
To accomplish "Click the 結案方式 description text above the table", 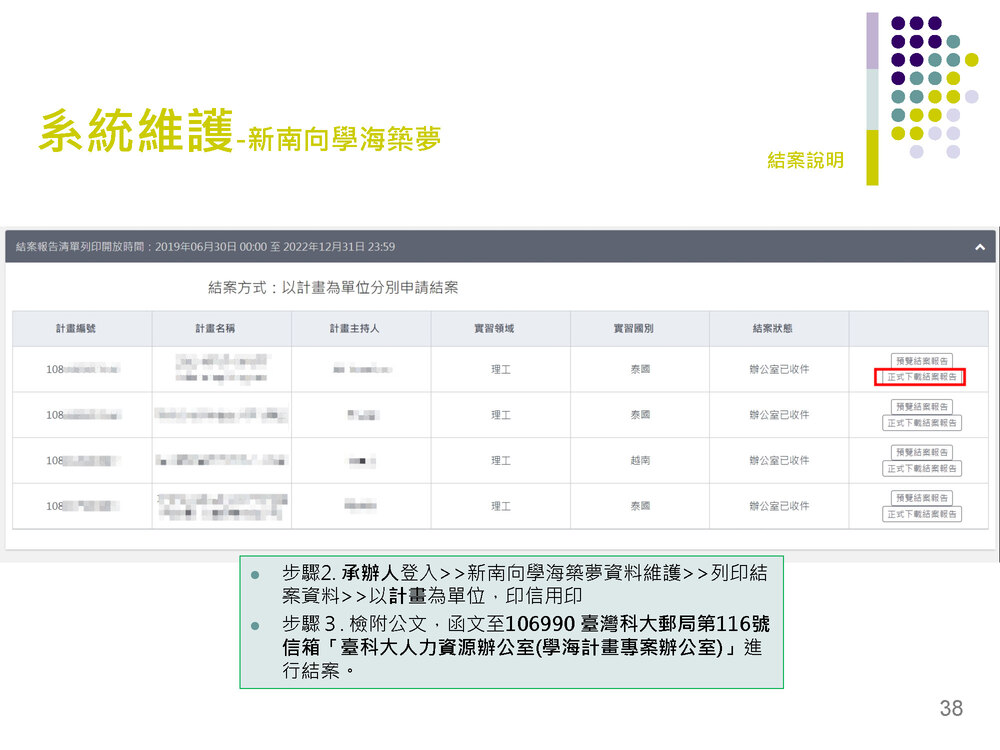I will point(333,288).
